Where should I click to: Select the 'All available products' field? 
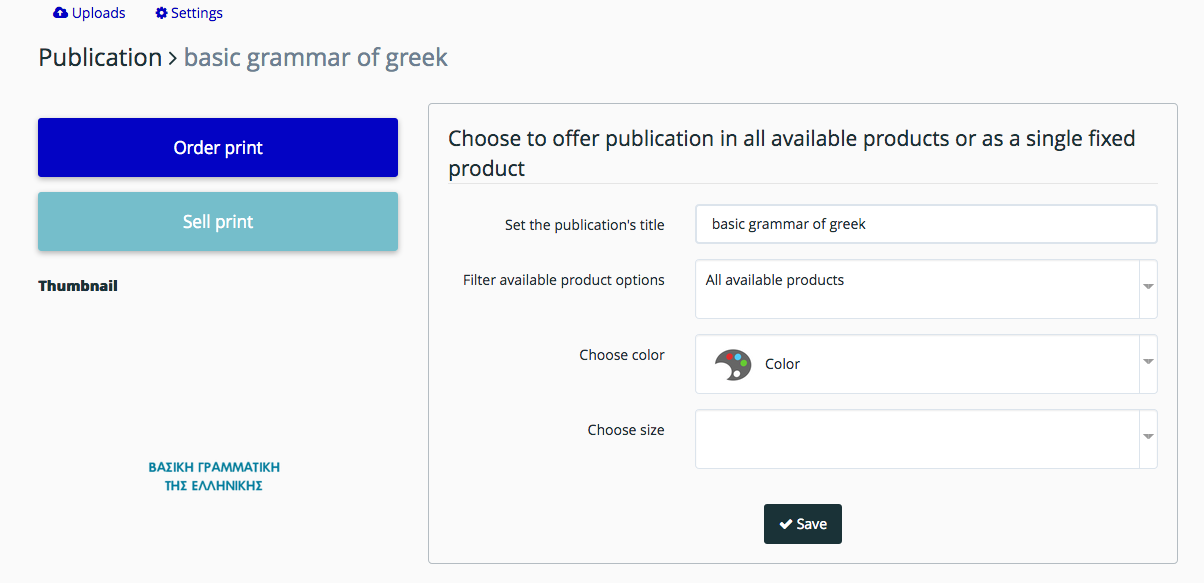tap(917, 288)
